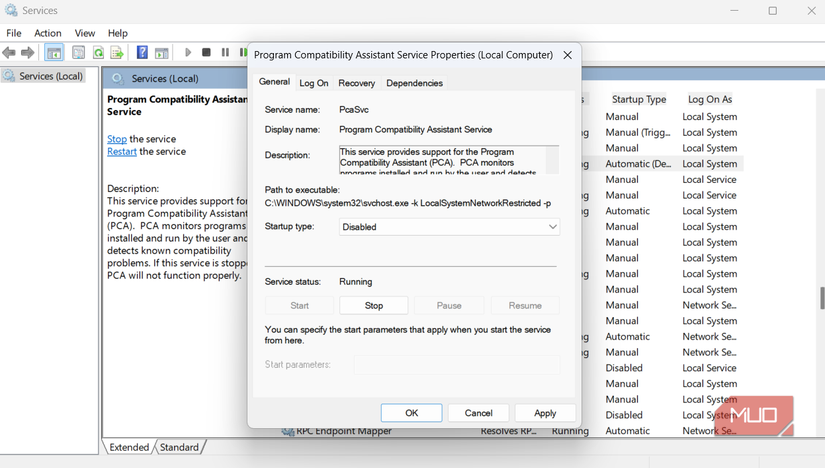Click 'Automatic (De...' startup type cell
825x468 pixels.
(x=638, y=164)
